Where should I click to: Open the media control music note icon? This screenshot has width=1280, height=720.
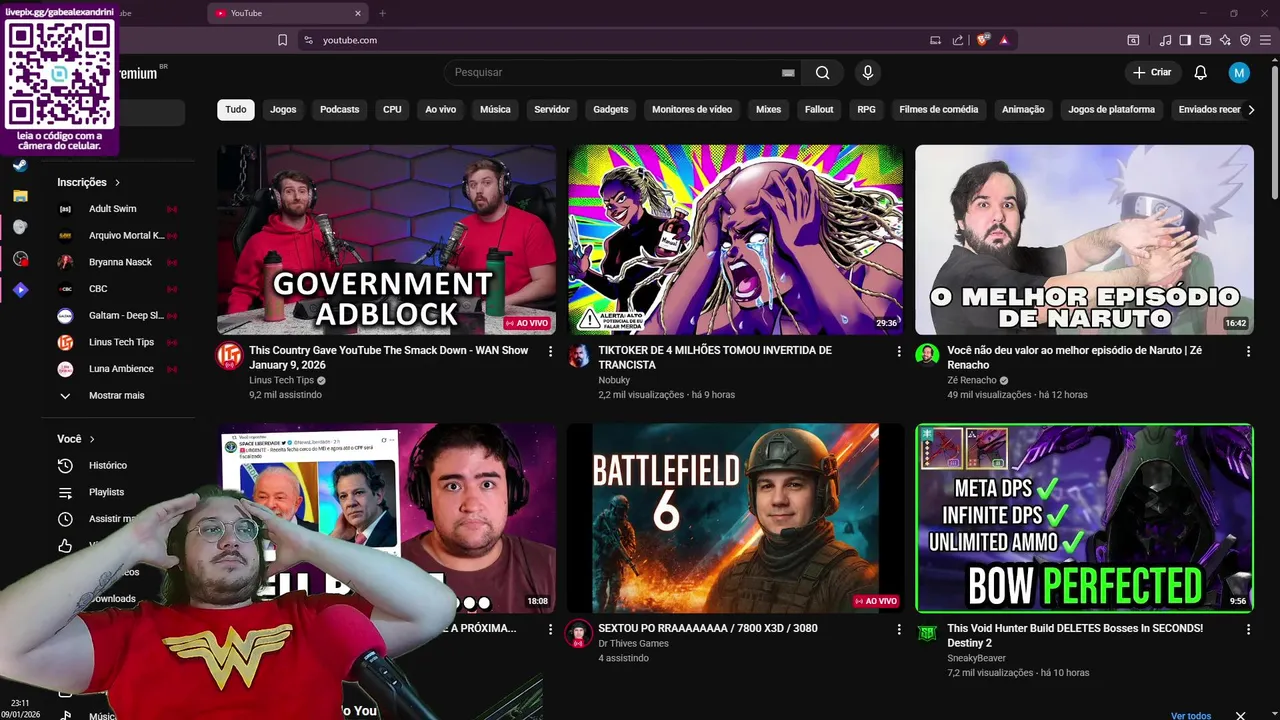[x=1165, y=40]
